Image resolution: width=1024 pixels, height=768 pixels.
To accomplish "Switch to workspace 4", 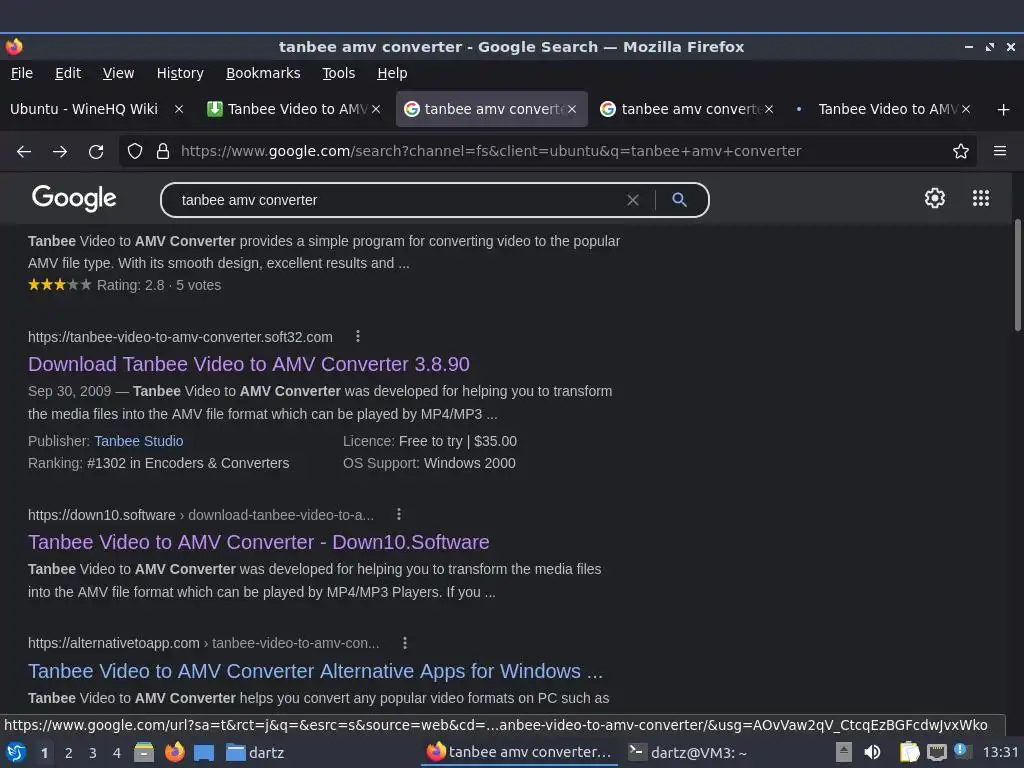I will click(117, 753).
